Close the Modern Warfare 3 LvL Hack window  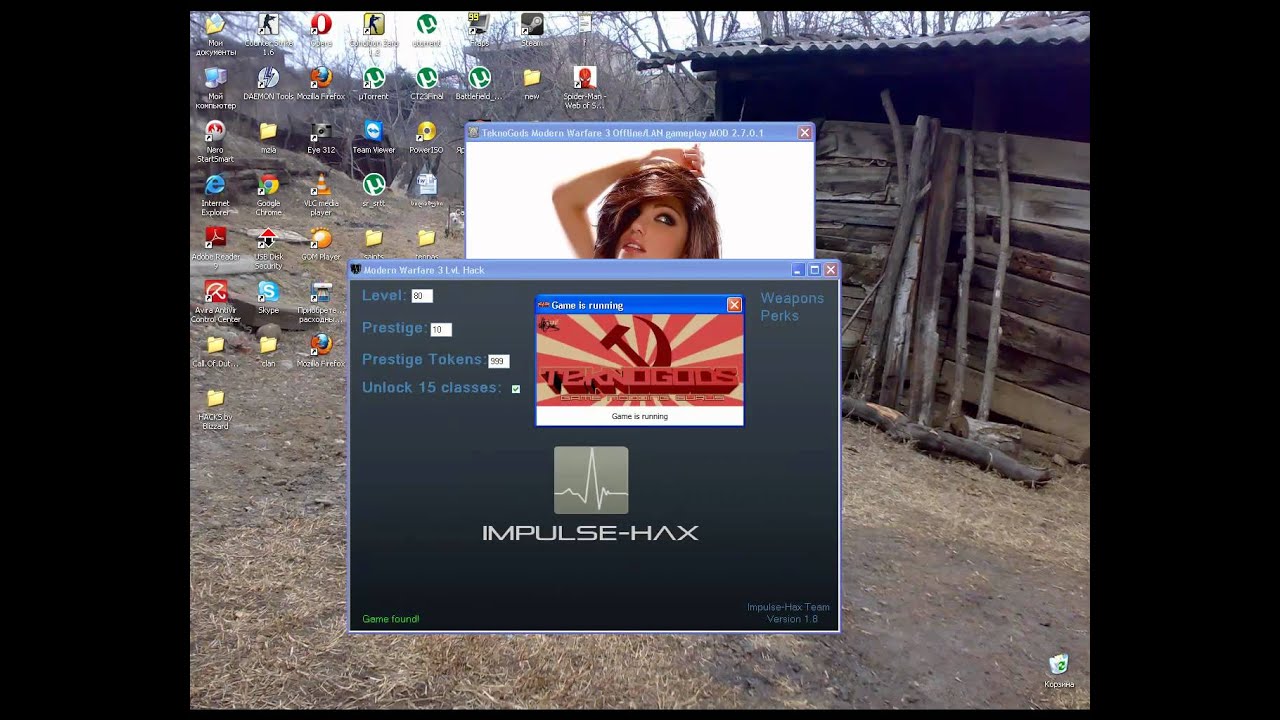[x=830, y=270]
